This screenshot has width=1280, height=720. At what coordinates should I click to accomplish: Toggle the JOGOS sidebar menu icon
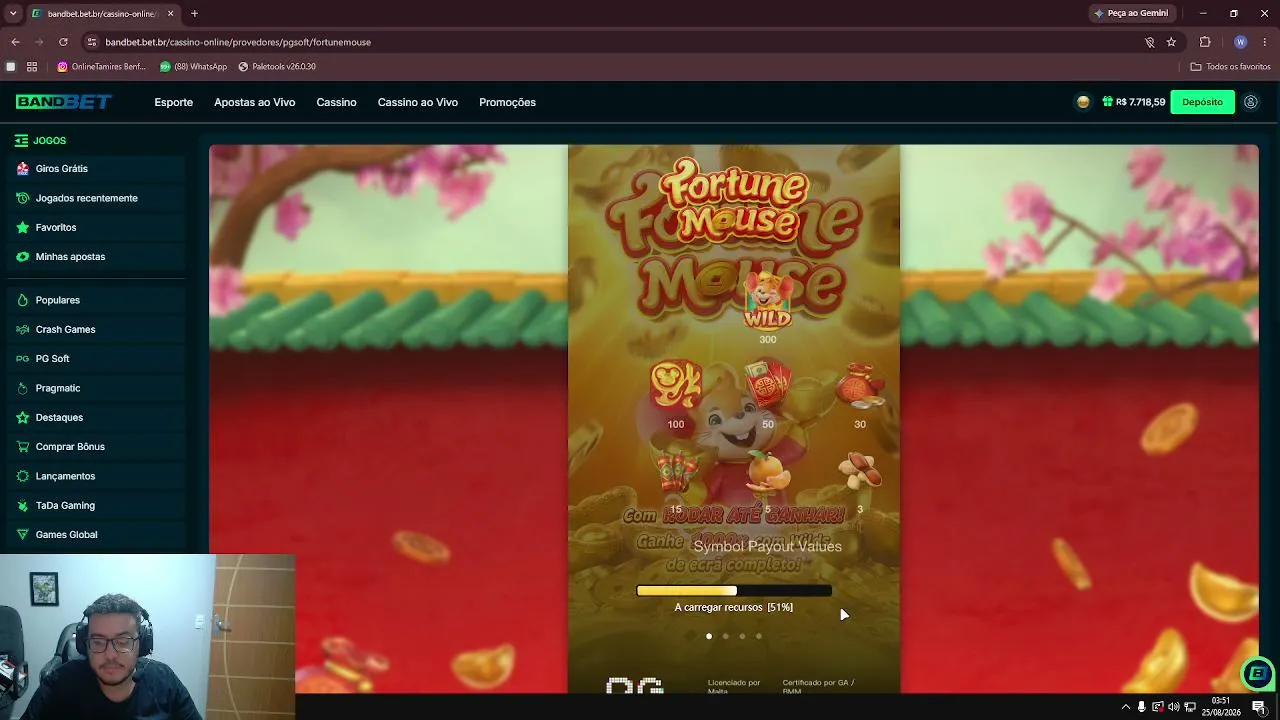pyautogui.click(x=21, y=141)
